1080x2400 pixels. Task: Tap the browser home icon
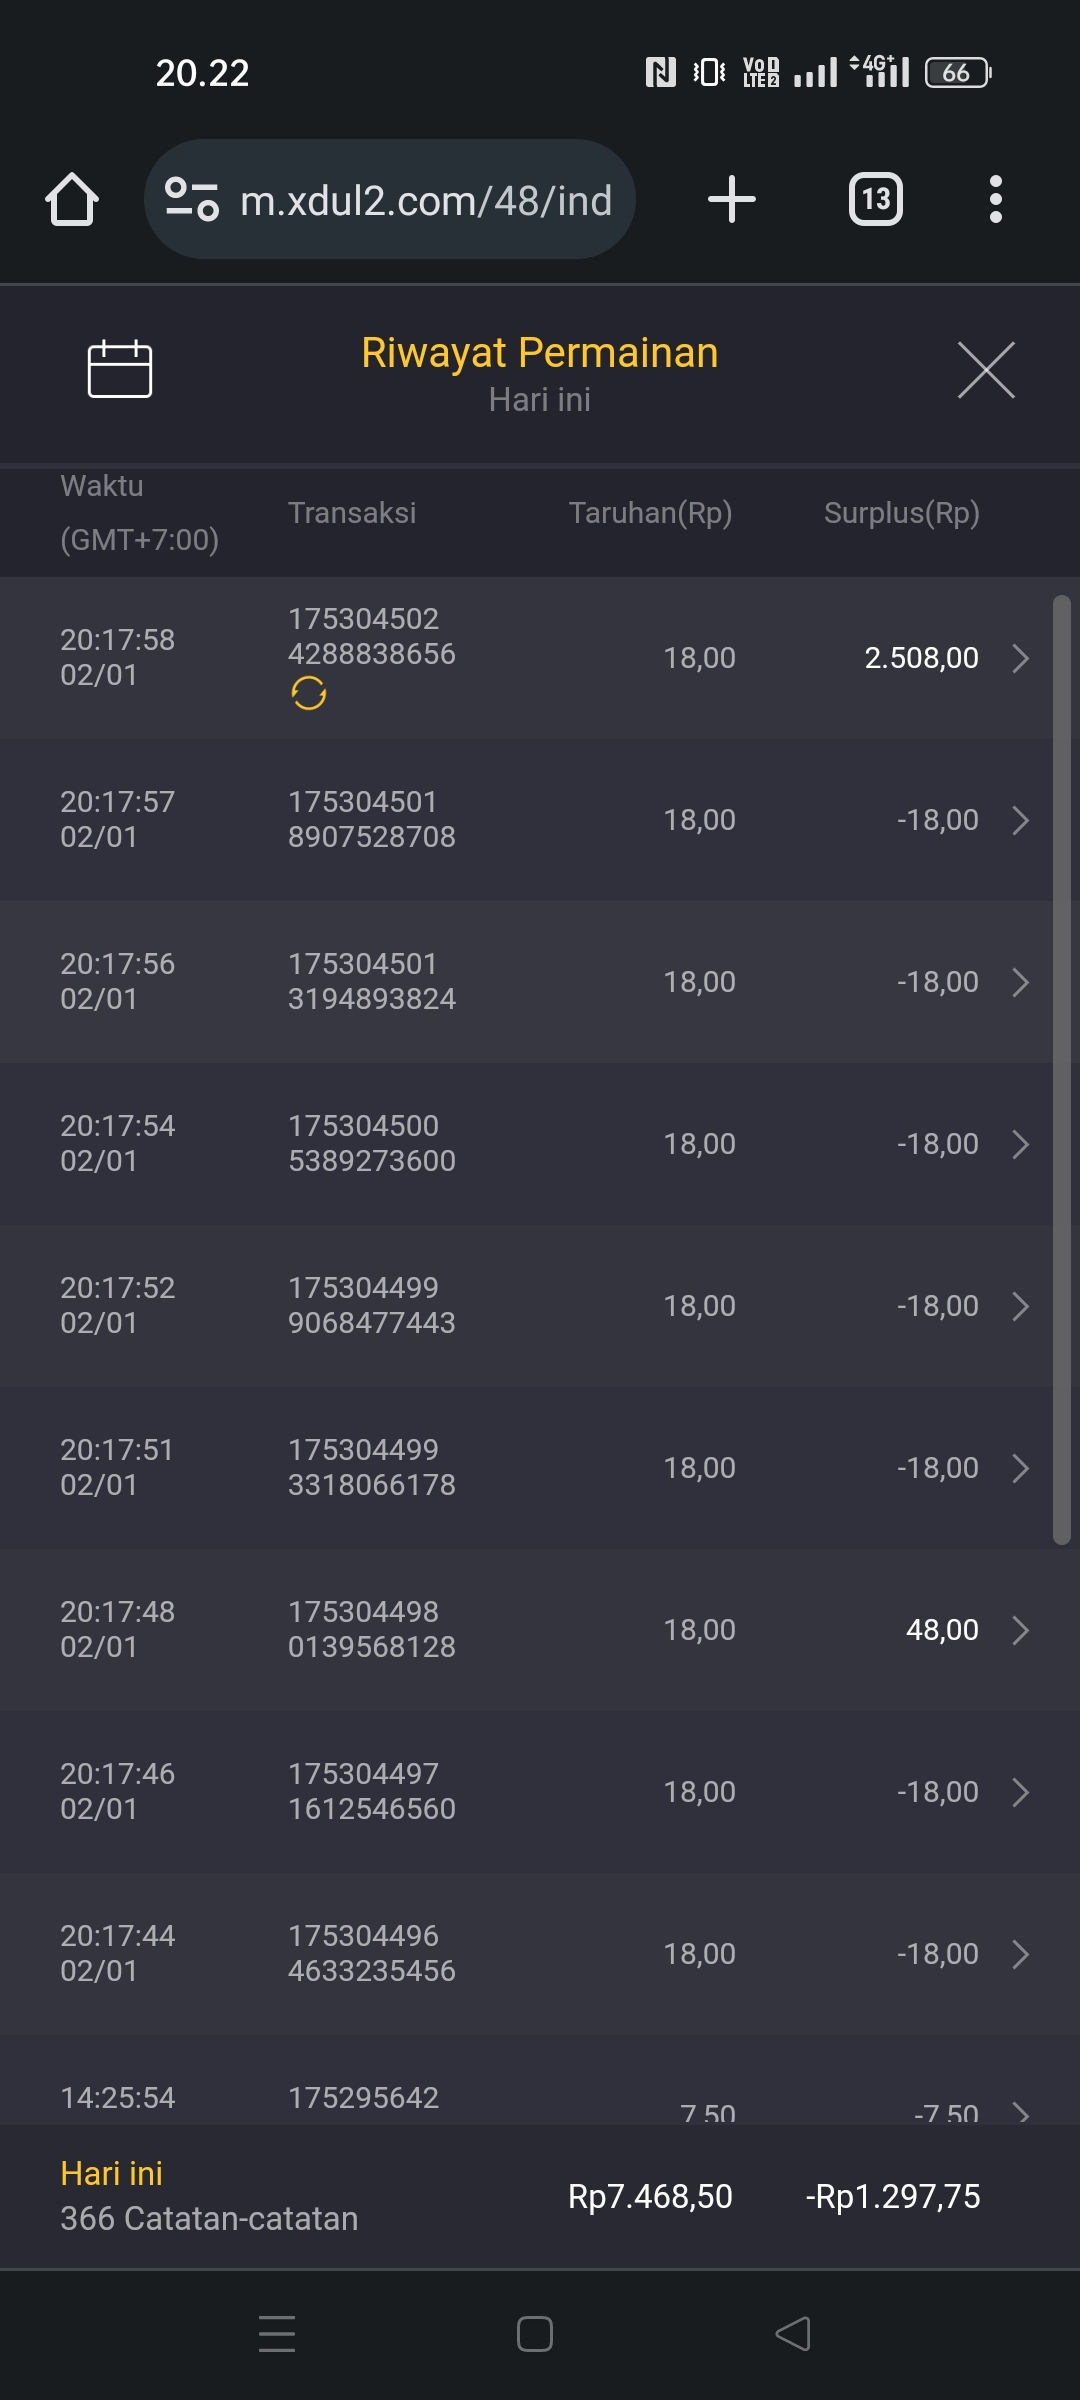(72, 199)
